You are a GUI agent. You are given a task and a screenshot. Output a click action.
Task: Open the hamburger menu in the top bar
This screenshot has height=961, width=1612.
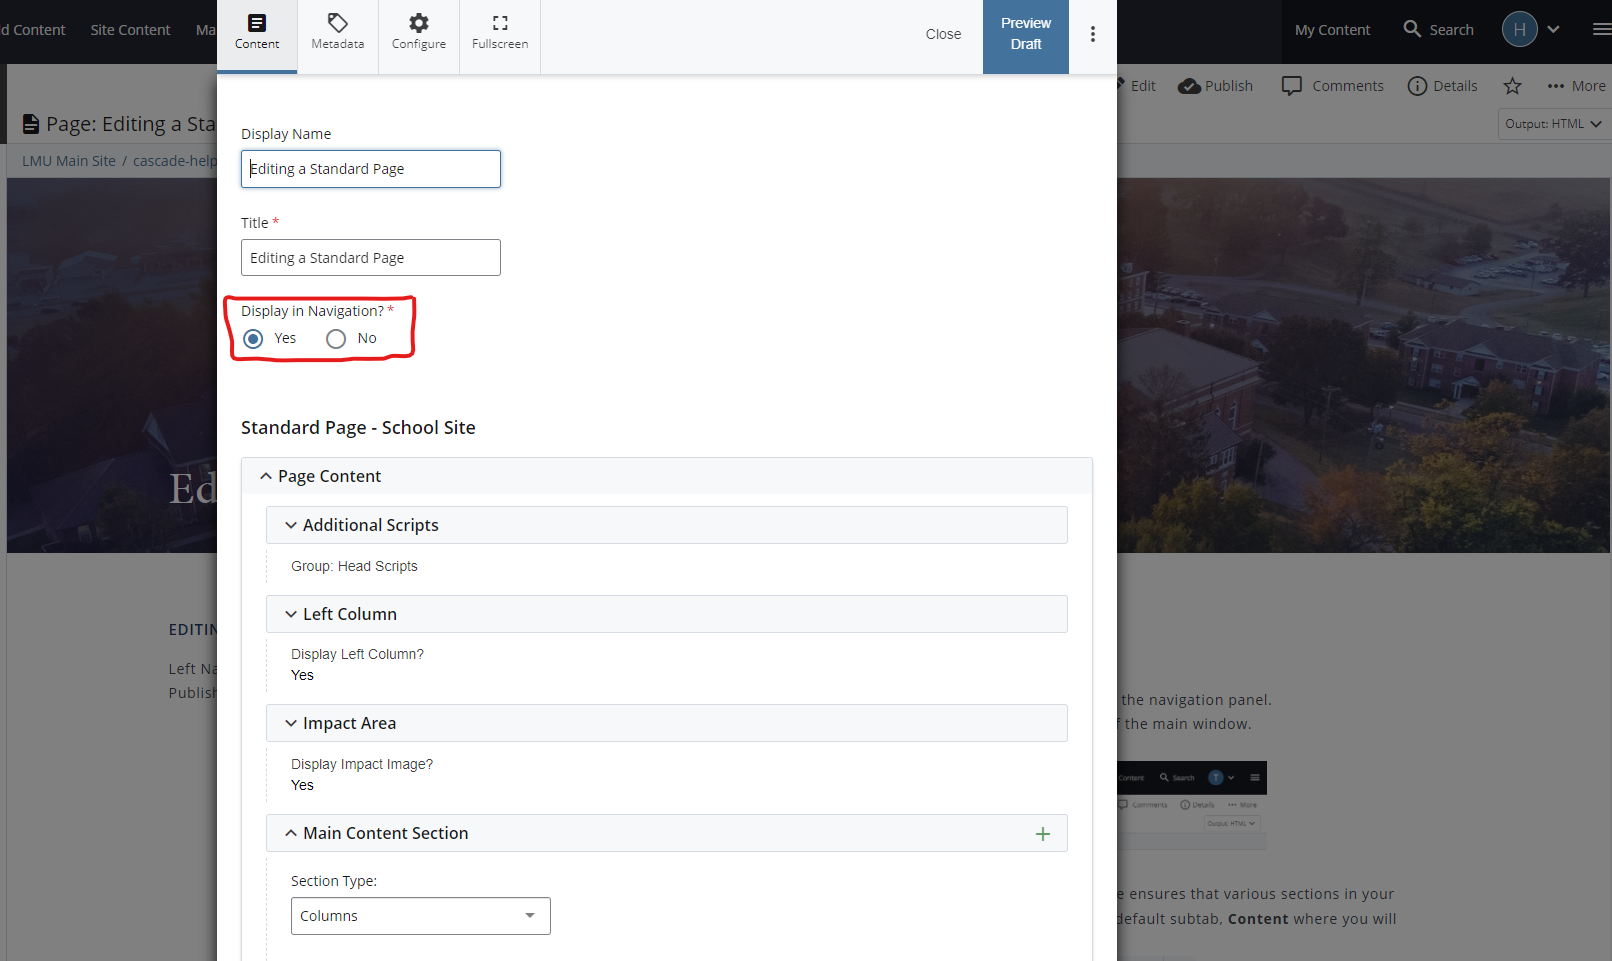click(1601, 29)
